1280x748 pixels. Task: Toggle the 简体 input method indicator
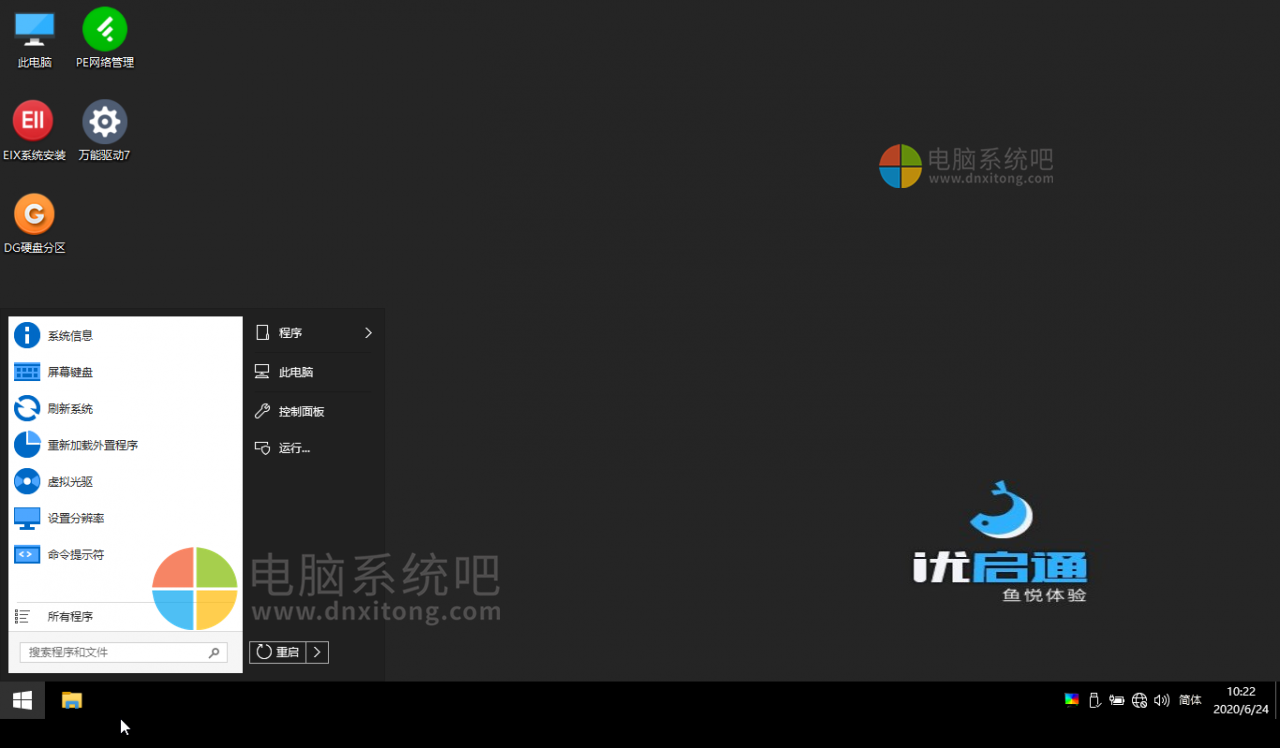[x=1190, y=700]
